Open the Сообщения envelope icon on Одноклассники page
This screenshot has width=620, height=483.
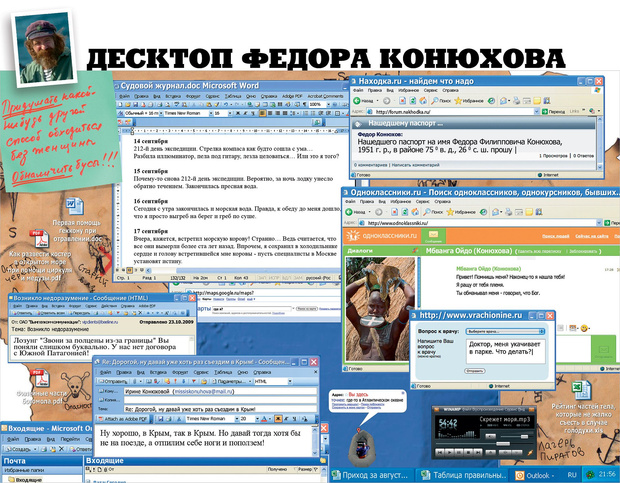coord(433,236)
